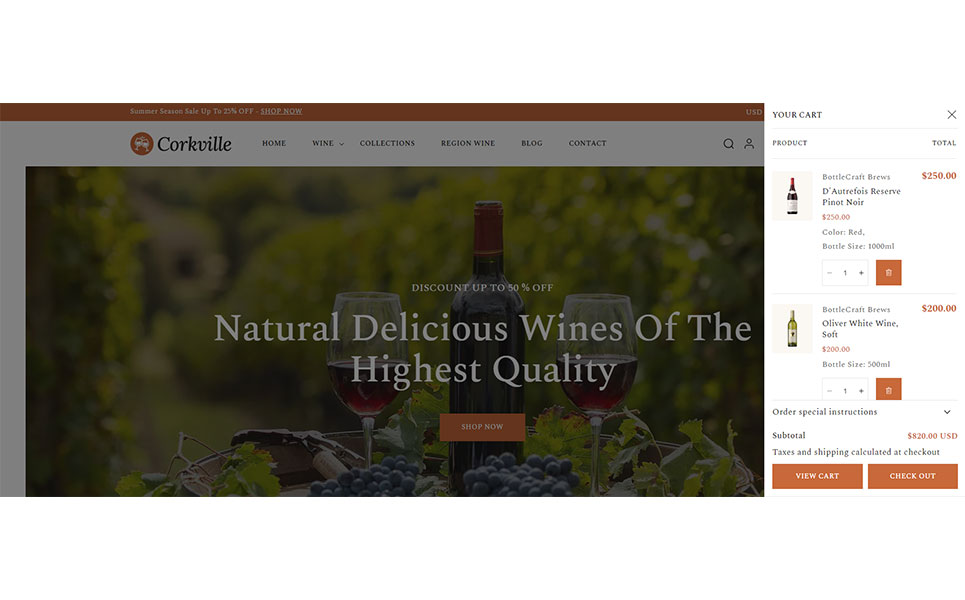Open the Oliver White Wine product title

tap(860, 329)
